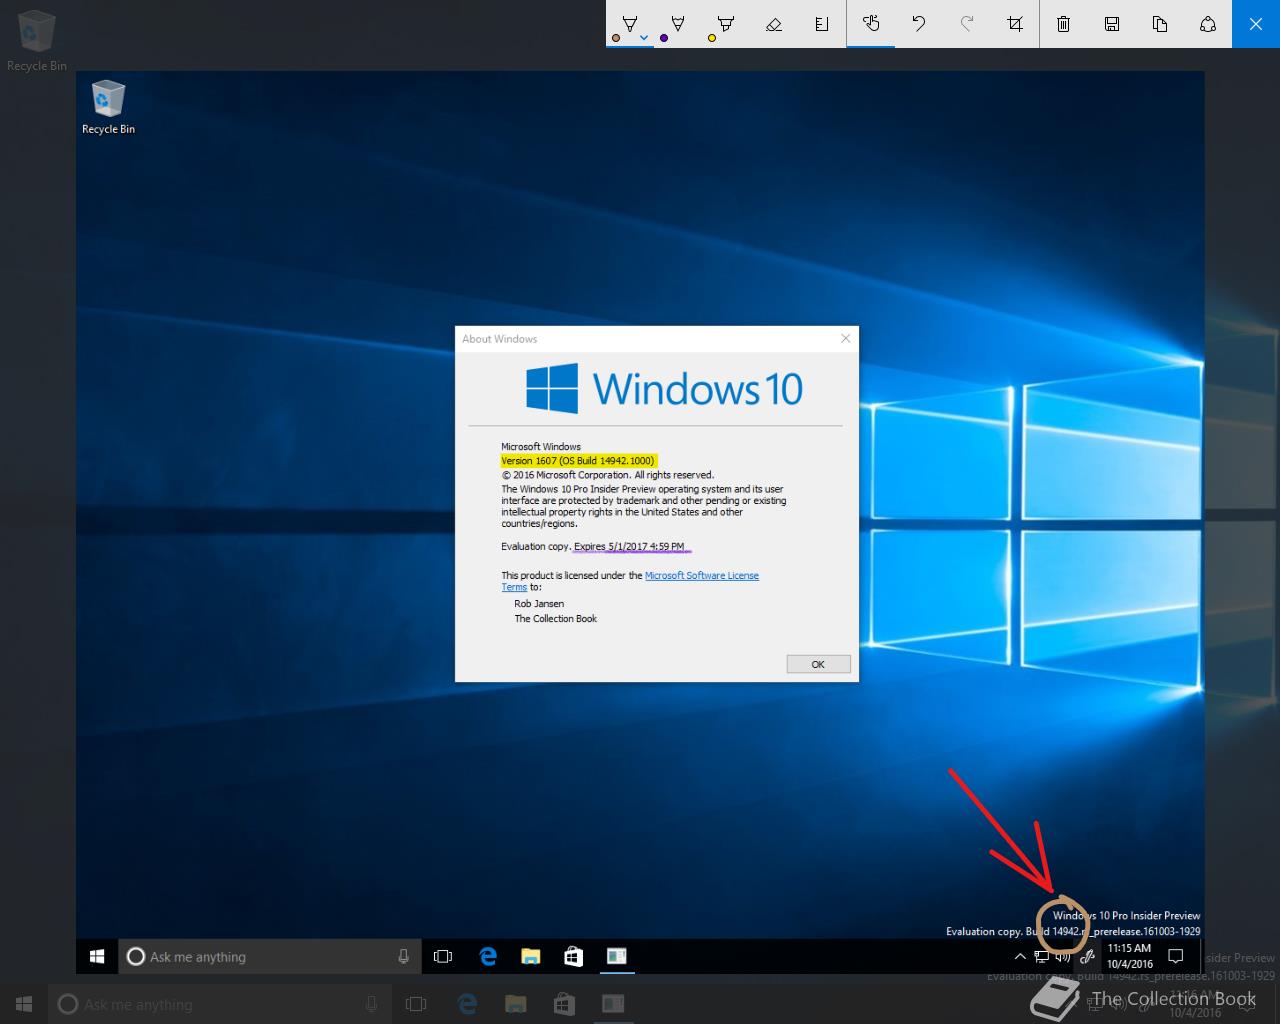This screenshot has width=1280, height=1024.
Task: Open Windows Ink Workspace pen icon in the tray
Action: tap(1087, 957)
